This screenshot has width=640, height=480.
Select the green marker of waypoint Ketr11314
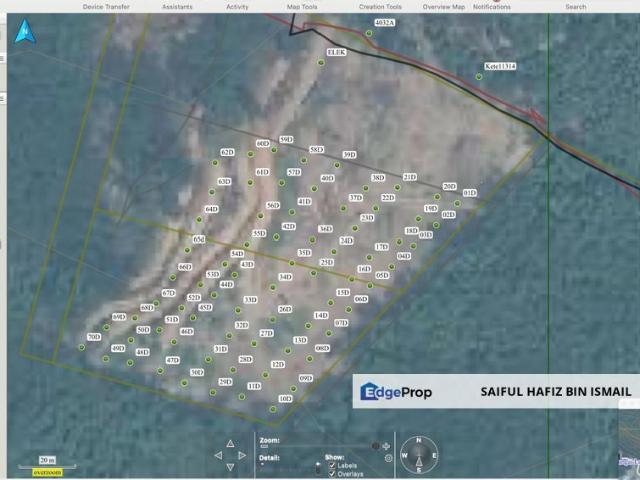point(479,77)
